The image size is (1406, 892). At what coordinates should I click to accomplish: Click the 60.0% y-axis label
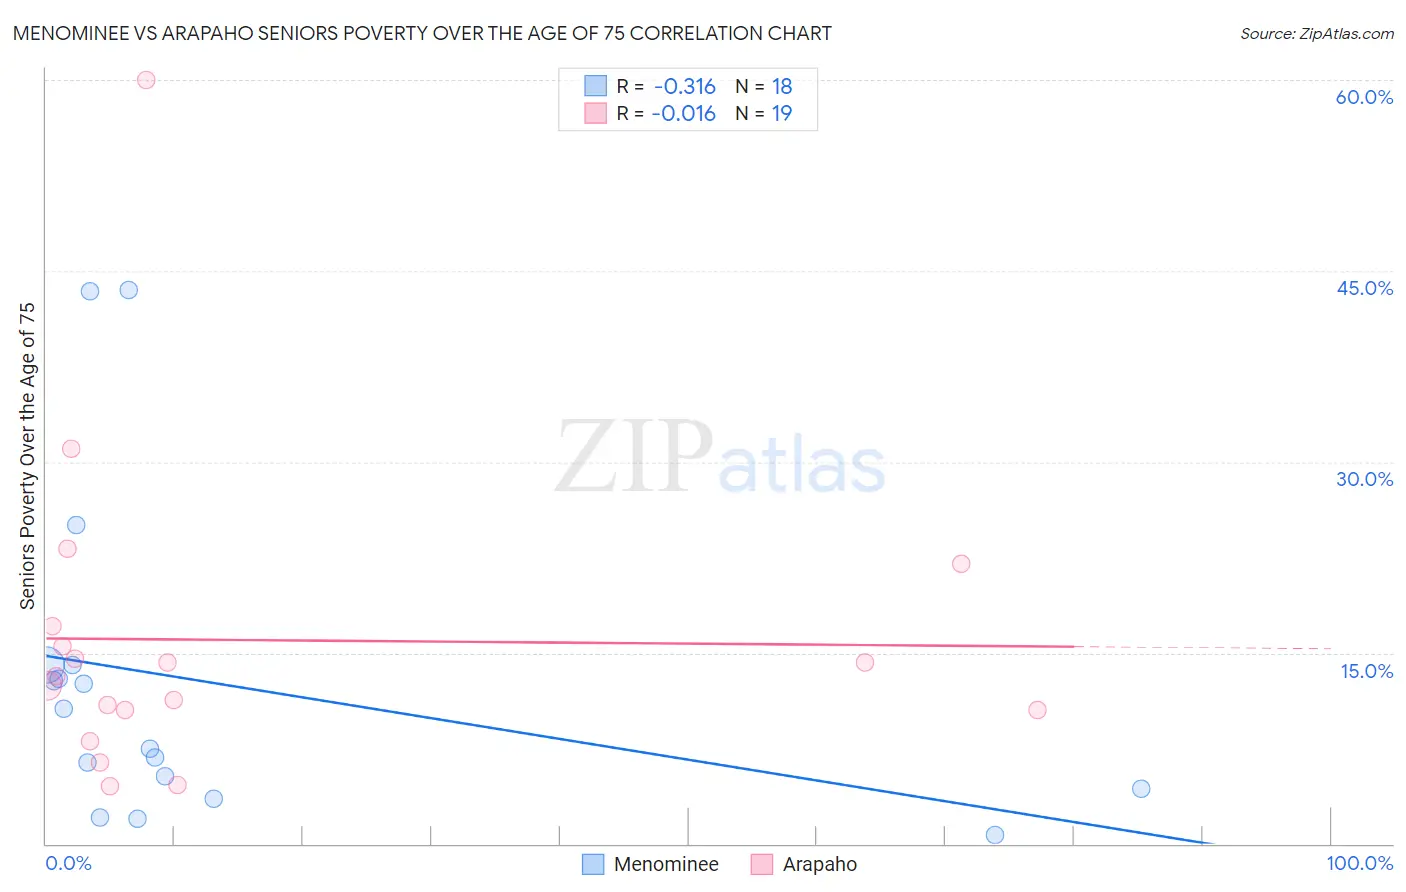coord(1364,97)
